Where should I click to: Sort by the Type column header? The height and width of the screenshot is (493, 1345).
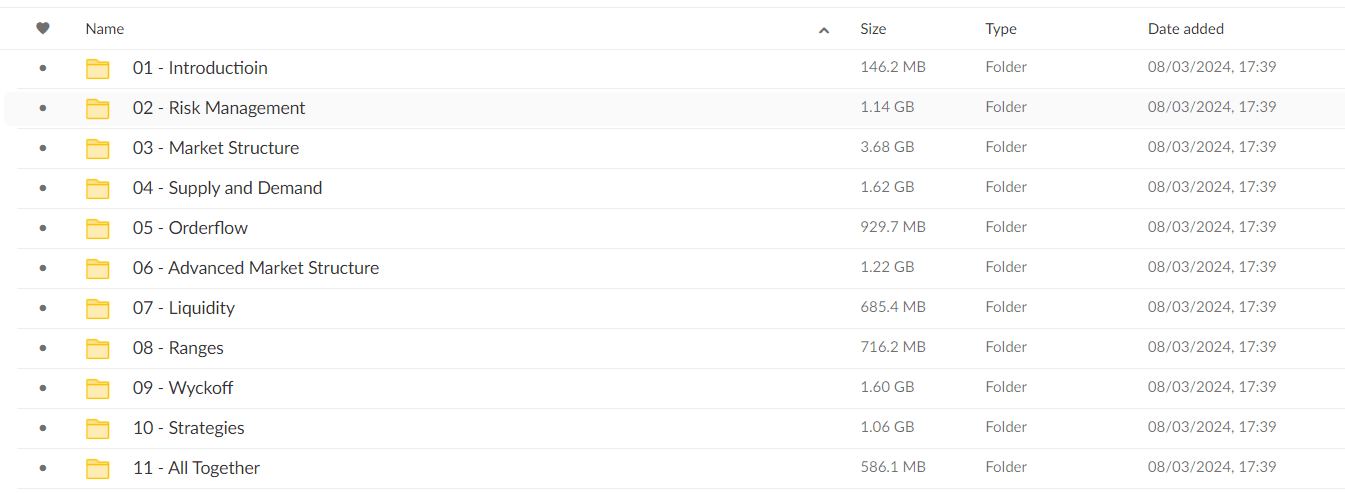click(x=1001, y=29)
